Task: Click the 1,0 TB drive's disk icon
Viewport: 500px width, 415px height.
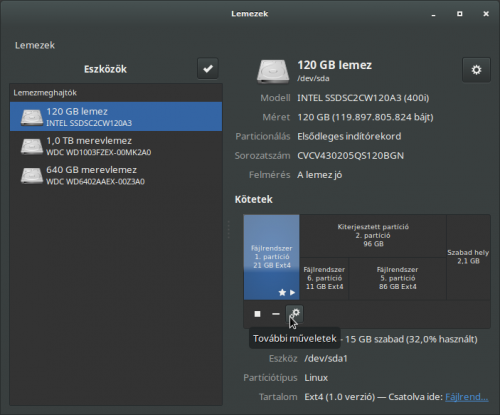Action: [x=32, y=146]
